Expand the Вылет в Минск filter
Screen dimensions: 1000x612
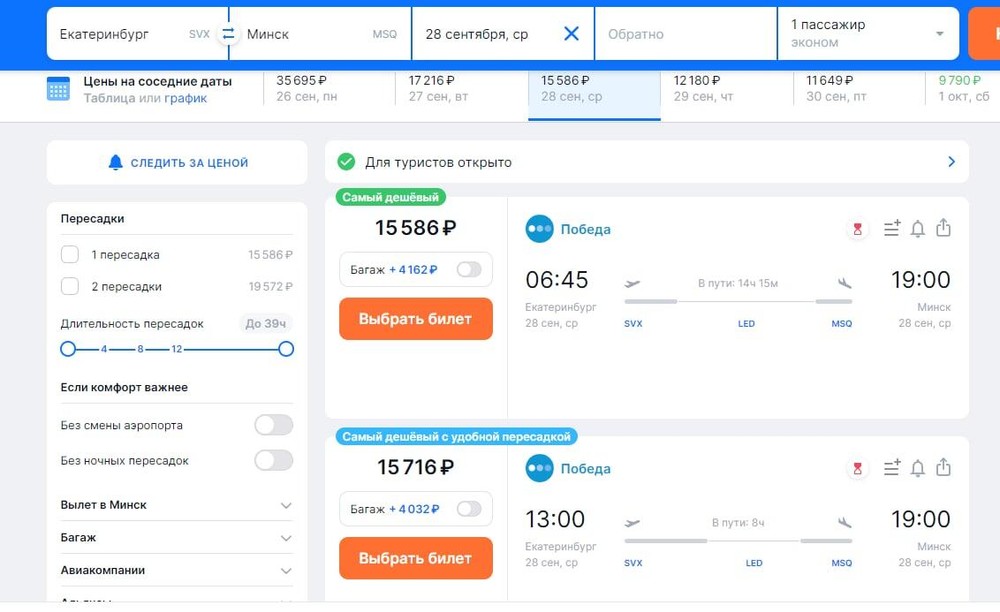click(x=177, y=505)
